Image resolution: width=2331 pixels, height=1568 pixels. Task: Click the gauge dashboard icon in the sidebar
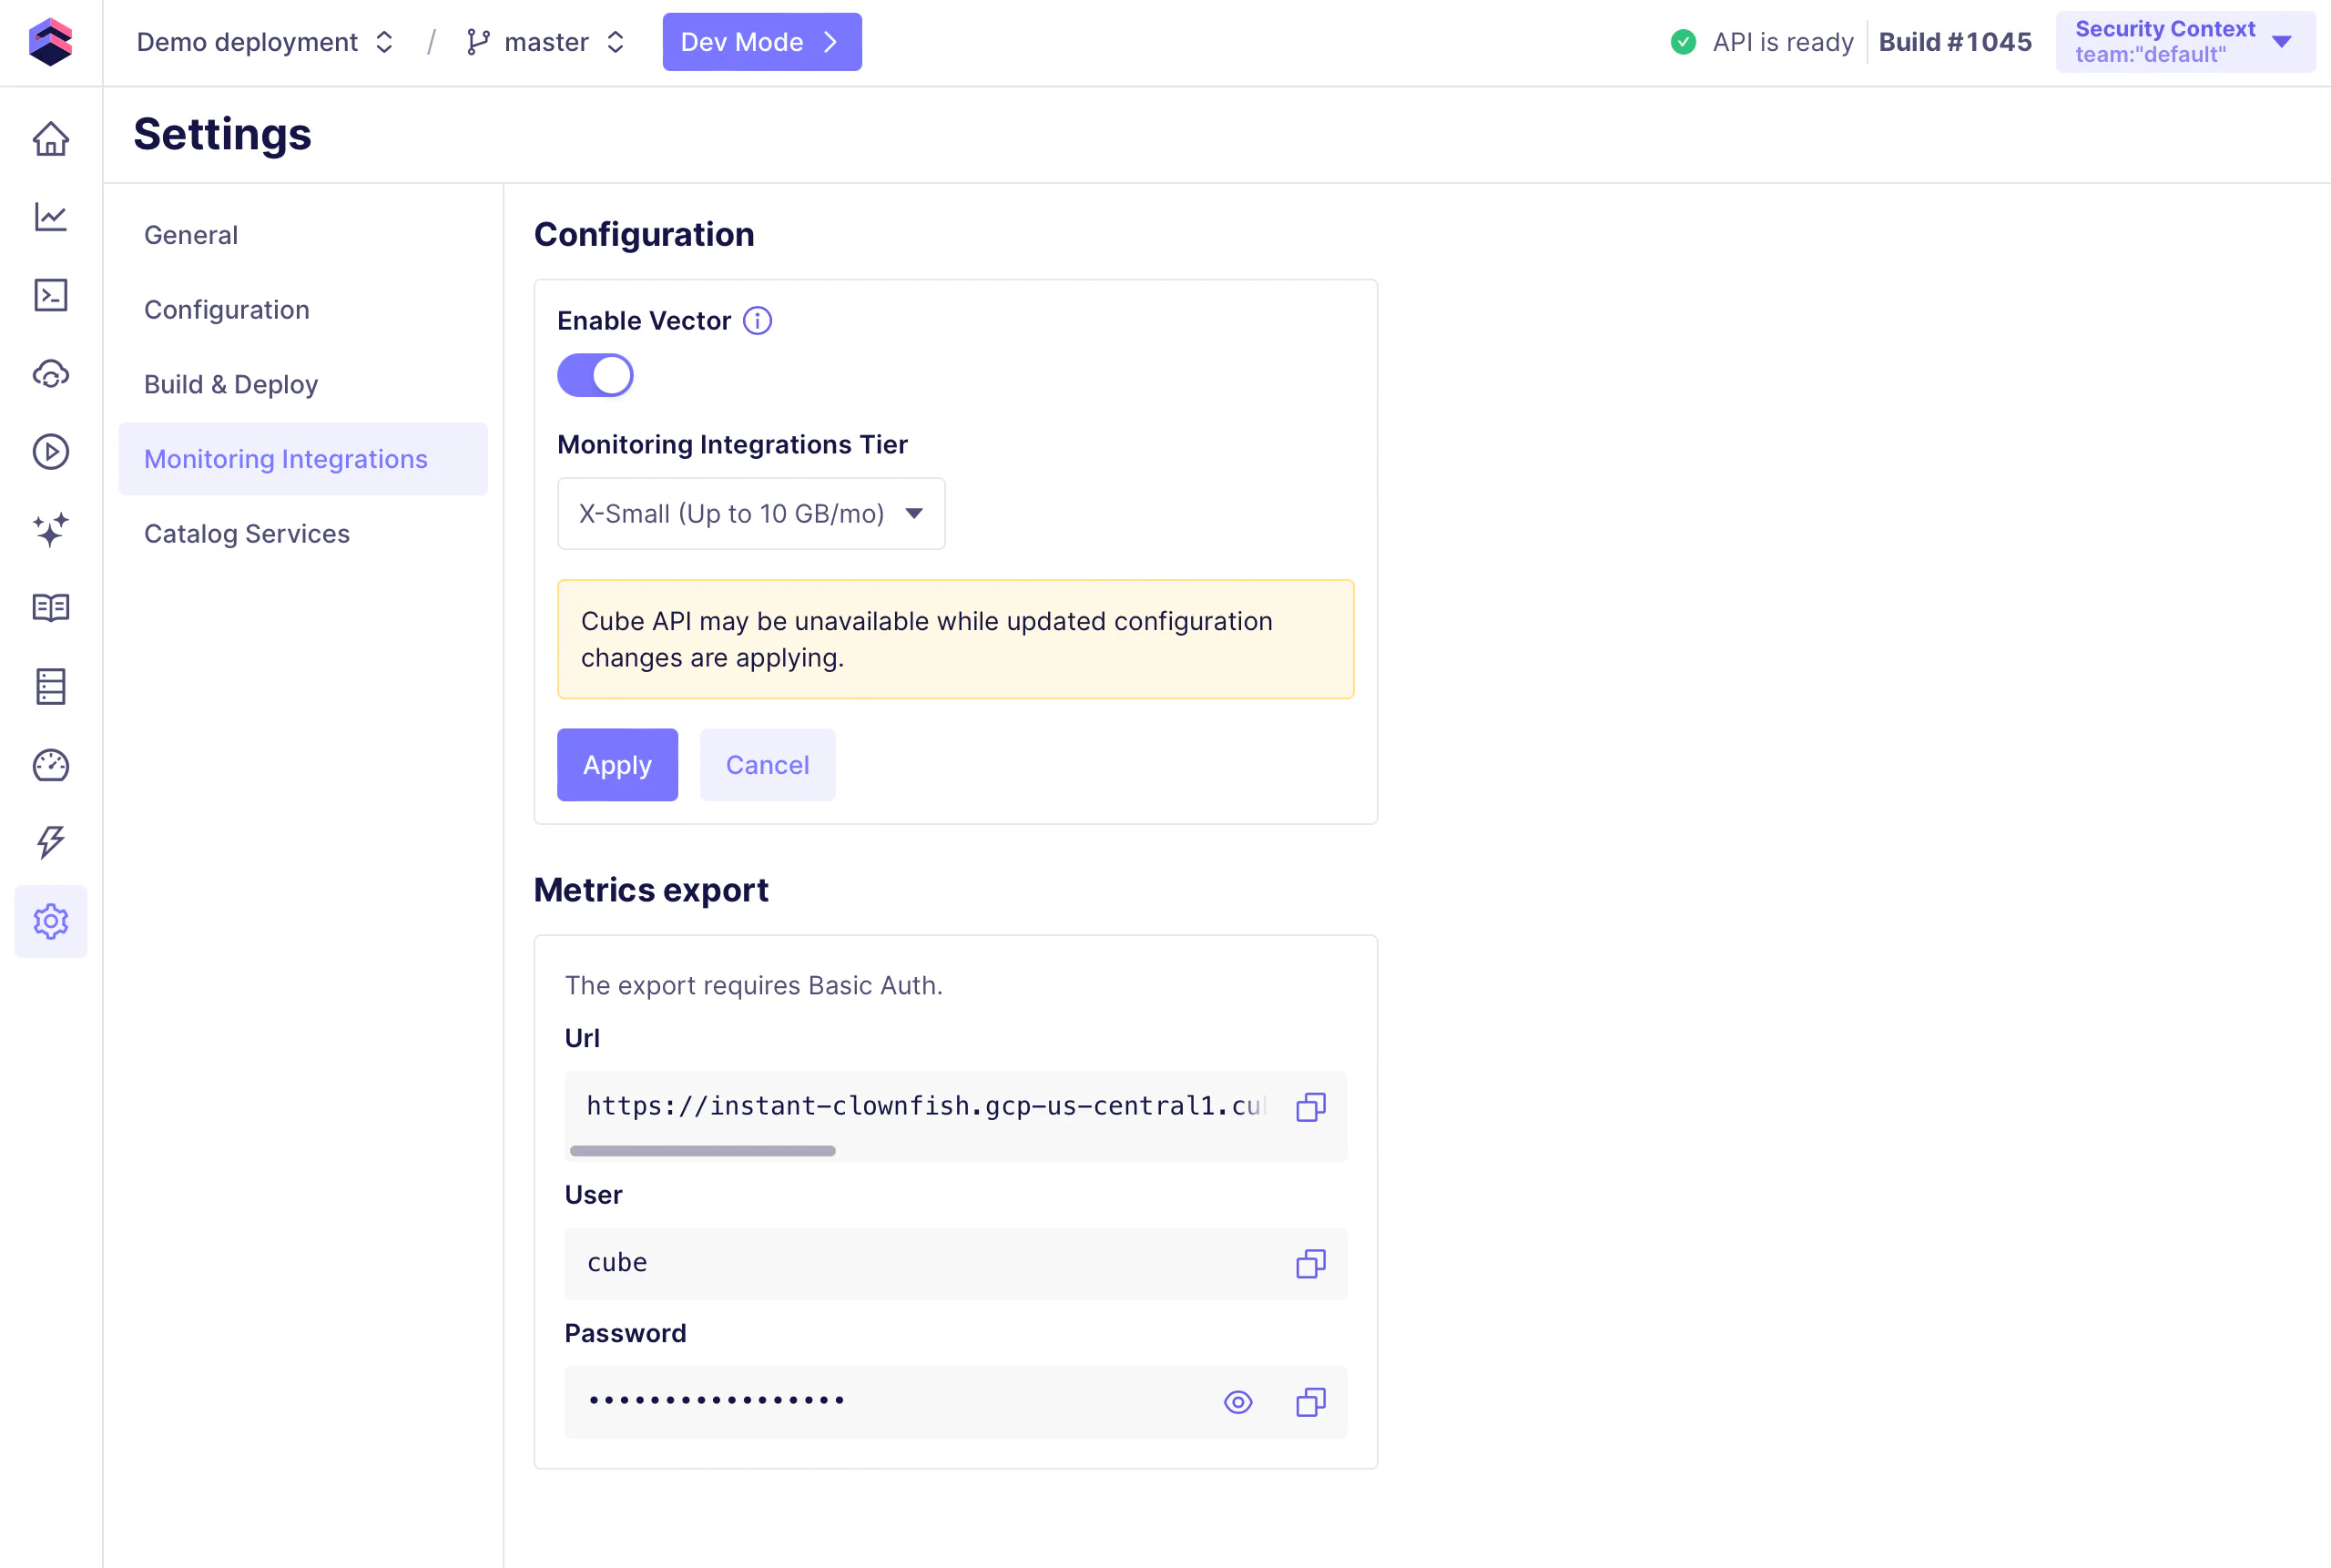pos(50,765)
